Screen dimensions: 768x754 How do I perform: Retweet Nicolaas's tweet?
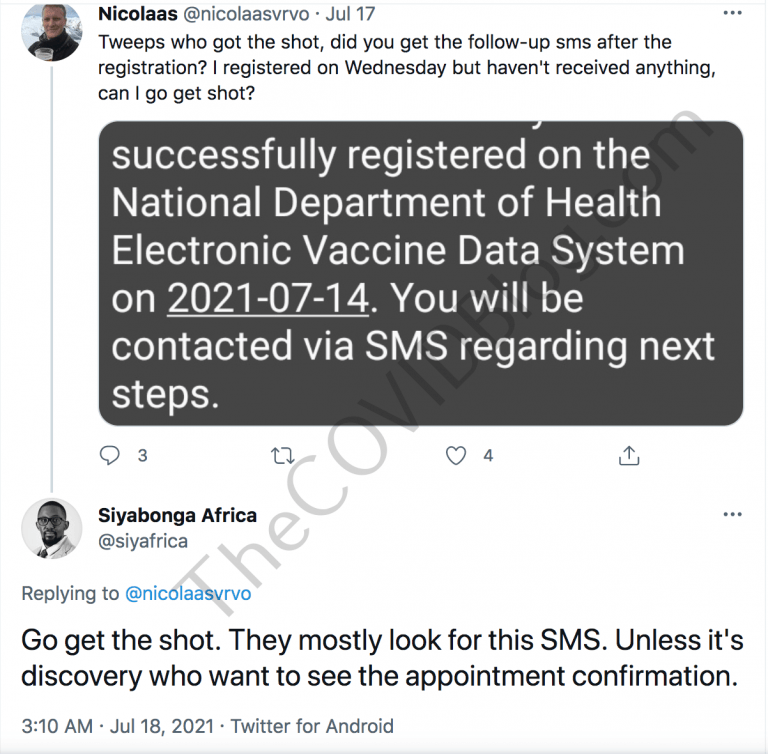[x=283, y=456]
